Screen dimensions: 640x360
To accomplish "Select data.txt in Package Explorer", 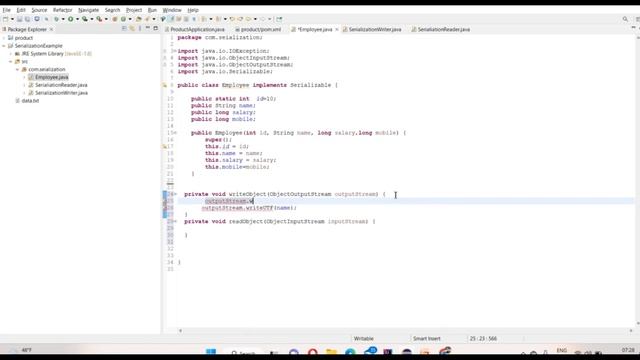I will click(30, 100).
